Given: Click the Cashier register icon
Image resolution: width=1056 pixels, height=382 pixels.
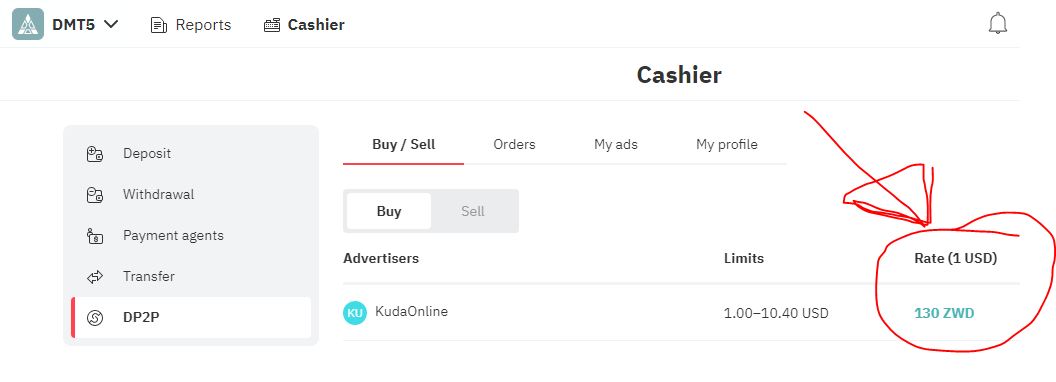Looking at the screenshot, I should [x=271, y=26].
